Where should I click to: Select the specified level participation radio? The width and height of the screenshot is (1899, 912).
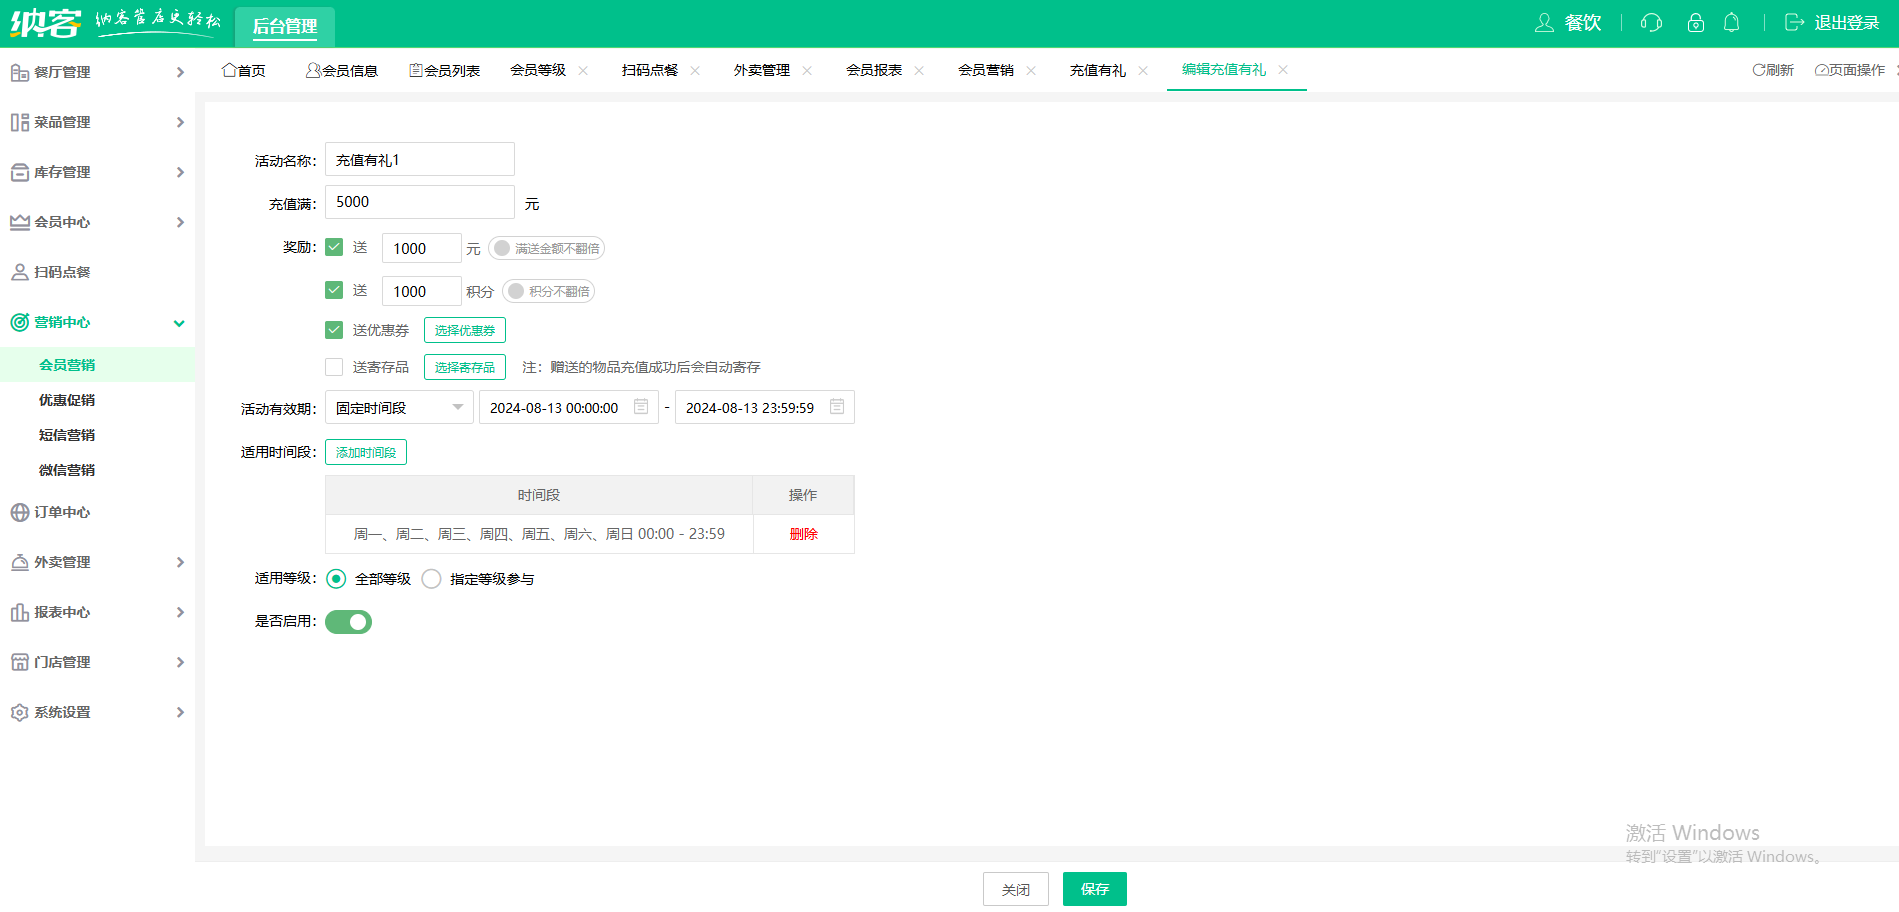[432, 579]
